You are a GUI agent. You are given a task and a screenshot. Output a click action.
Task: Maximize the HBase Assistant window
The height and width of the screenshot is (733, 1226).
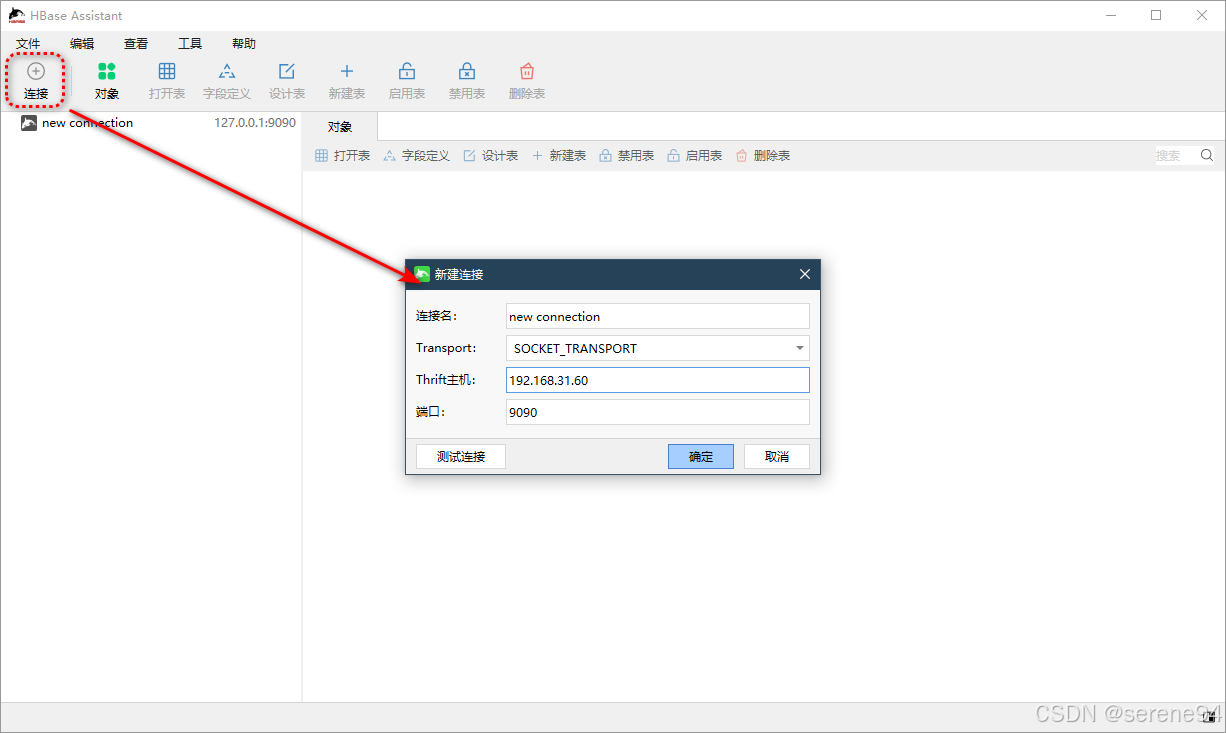pyautogui.click(x=1156, y=15)
